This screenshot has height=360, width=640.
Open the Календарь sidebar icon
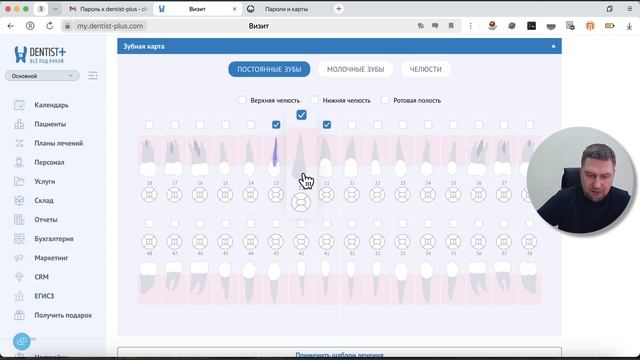tap(19, 105)
